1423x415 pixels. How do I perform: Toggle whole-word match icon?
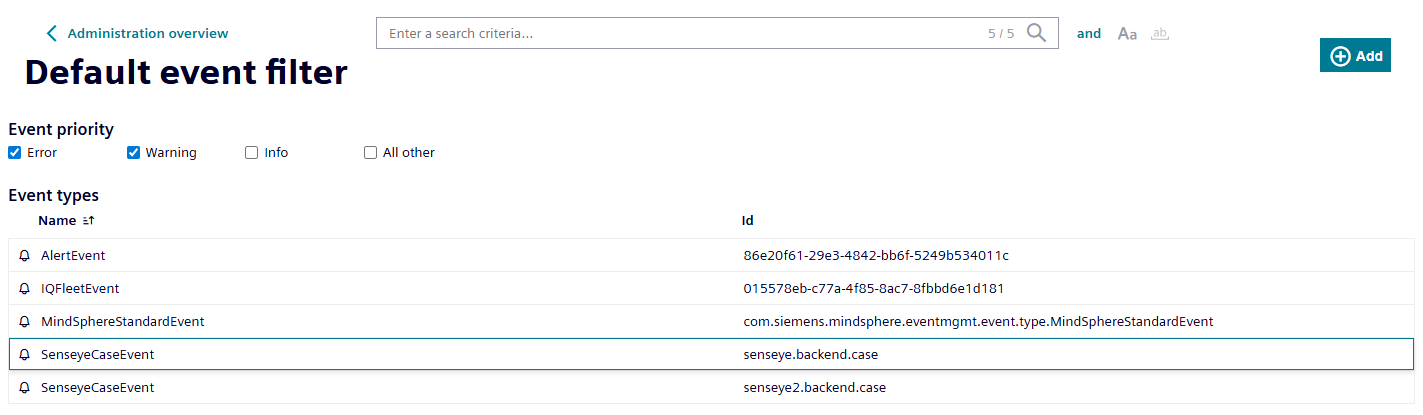1160,34
